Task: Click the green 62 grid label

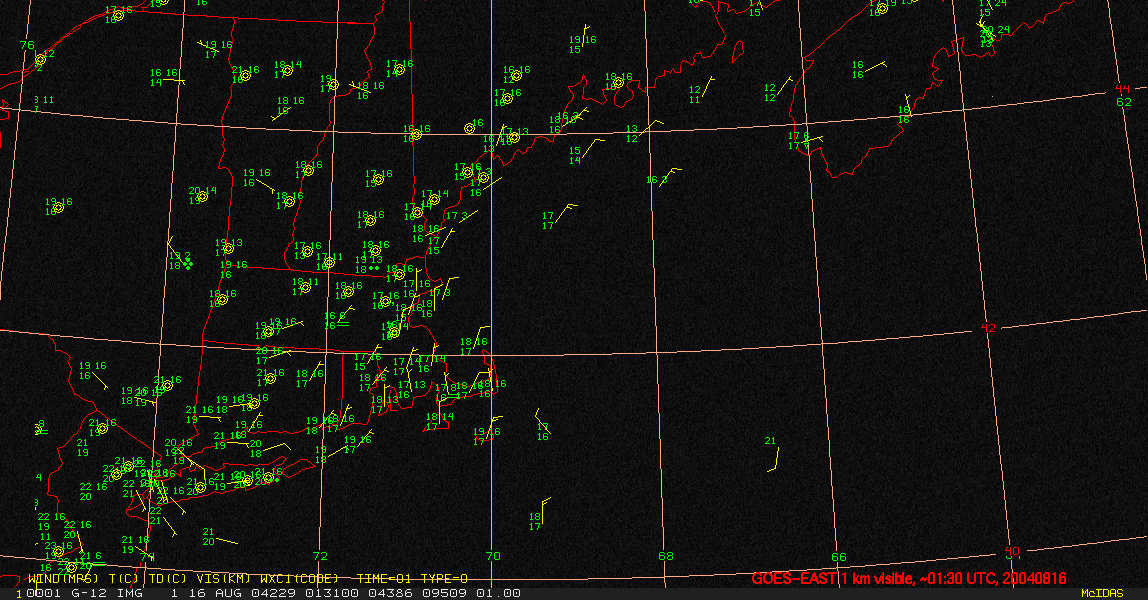Action: (x=1124, y=102)
